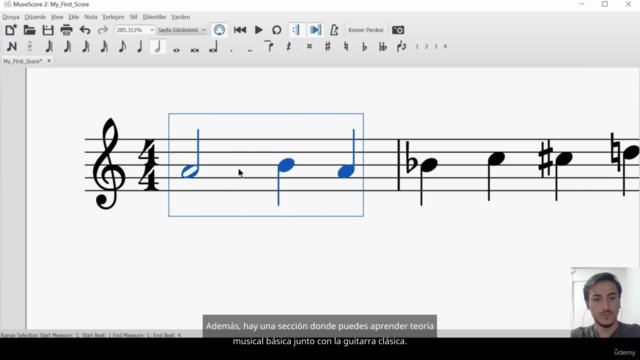The height and width of the screenshot is (360, 640).
Task: Rewind playback to the start
Action: 240,30
